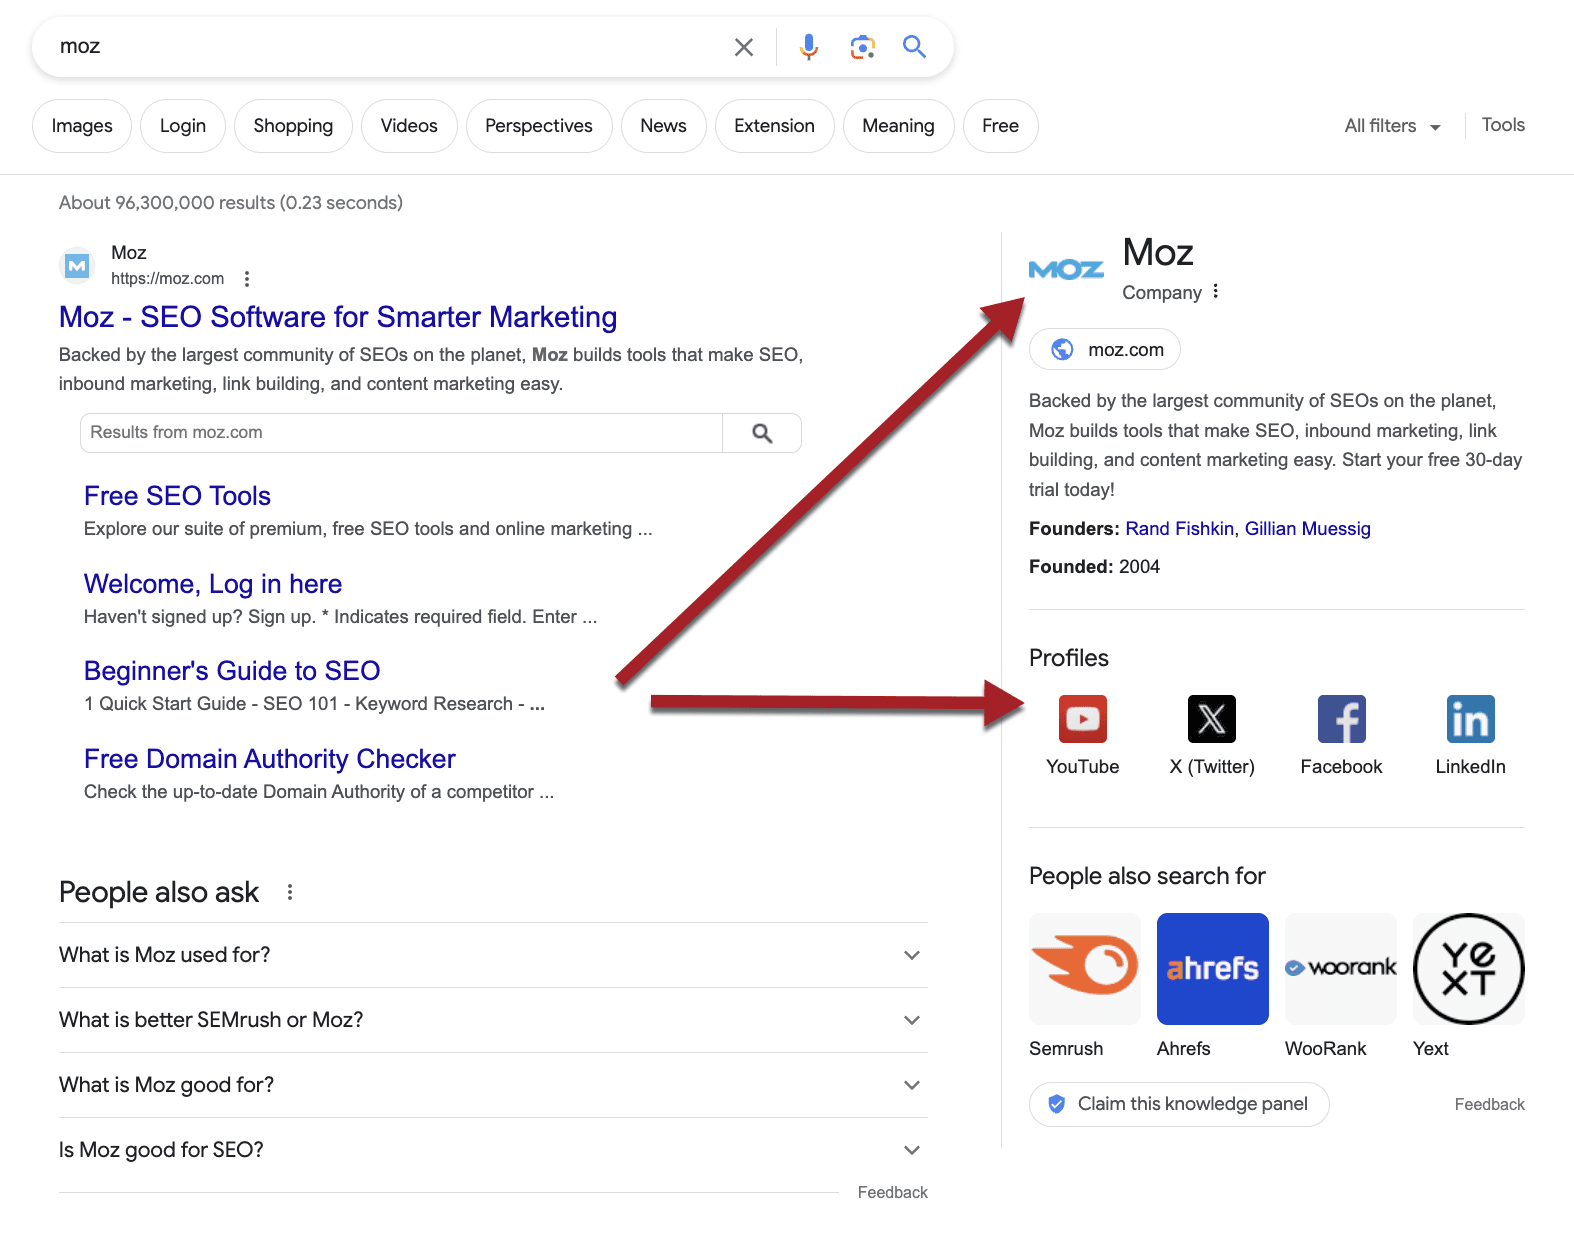This screenshot has width=1574, height=1240.
Task: Open Moz's LinkedIn profile icon
Action: pos(1470,719)
